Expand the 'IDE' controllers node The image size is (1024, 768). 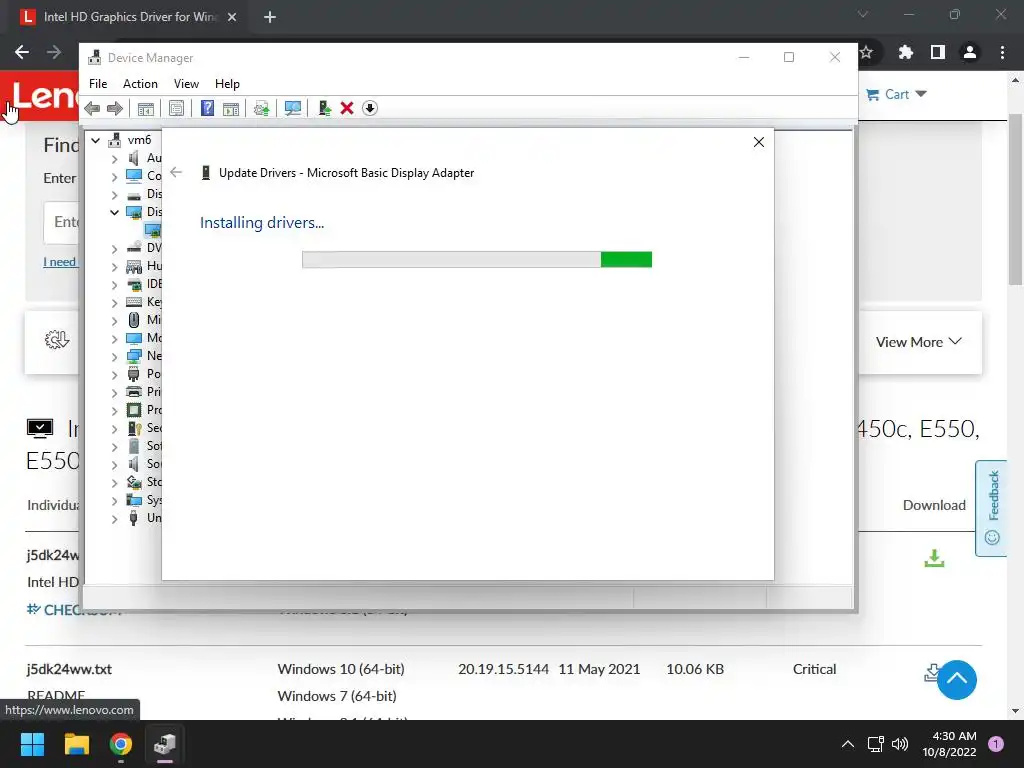114,284
